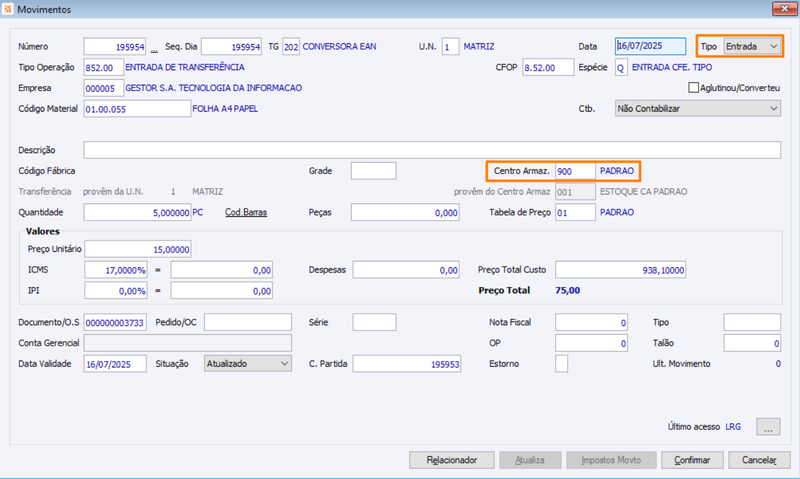Image resolution: width=800 pixels, height=479 pixels.
Task: Click the Talão input field
Action: tap(752, 343)
